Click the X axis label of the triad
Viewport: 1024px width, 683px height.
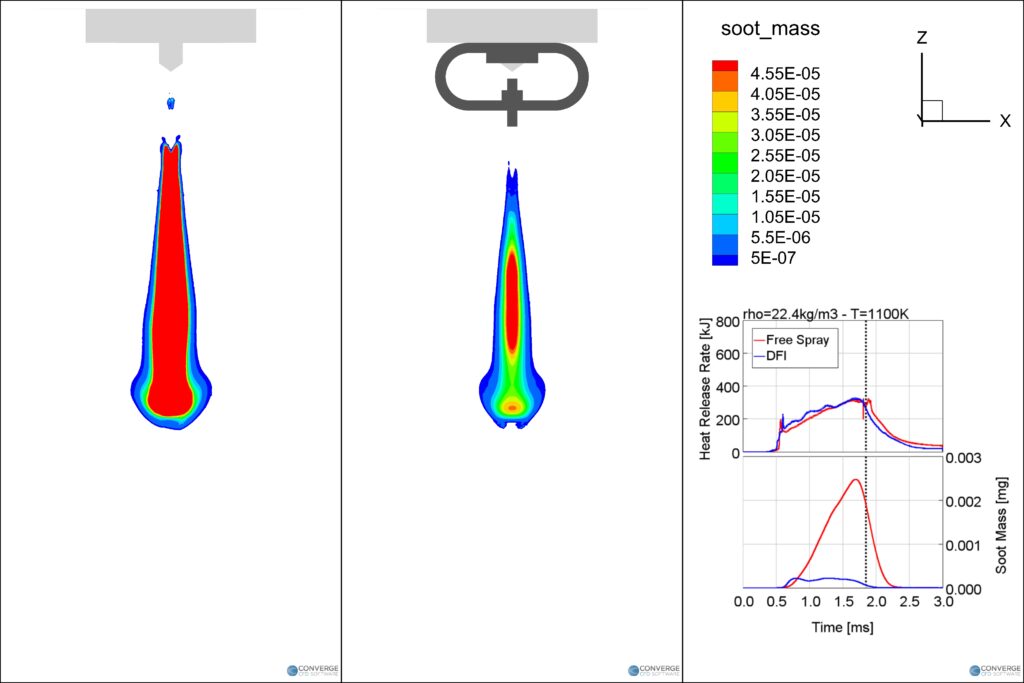tap(1004, 121)
